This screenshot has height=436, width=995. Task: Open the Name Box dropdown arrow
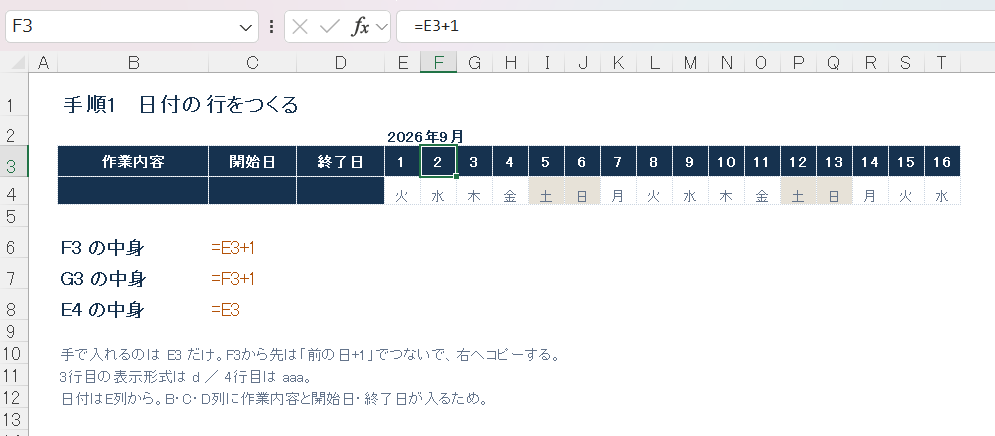tap(246, 27)
